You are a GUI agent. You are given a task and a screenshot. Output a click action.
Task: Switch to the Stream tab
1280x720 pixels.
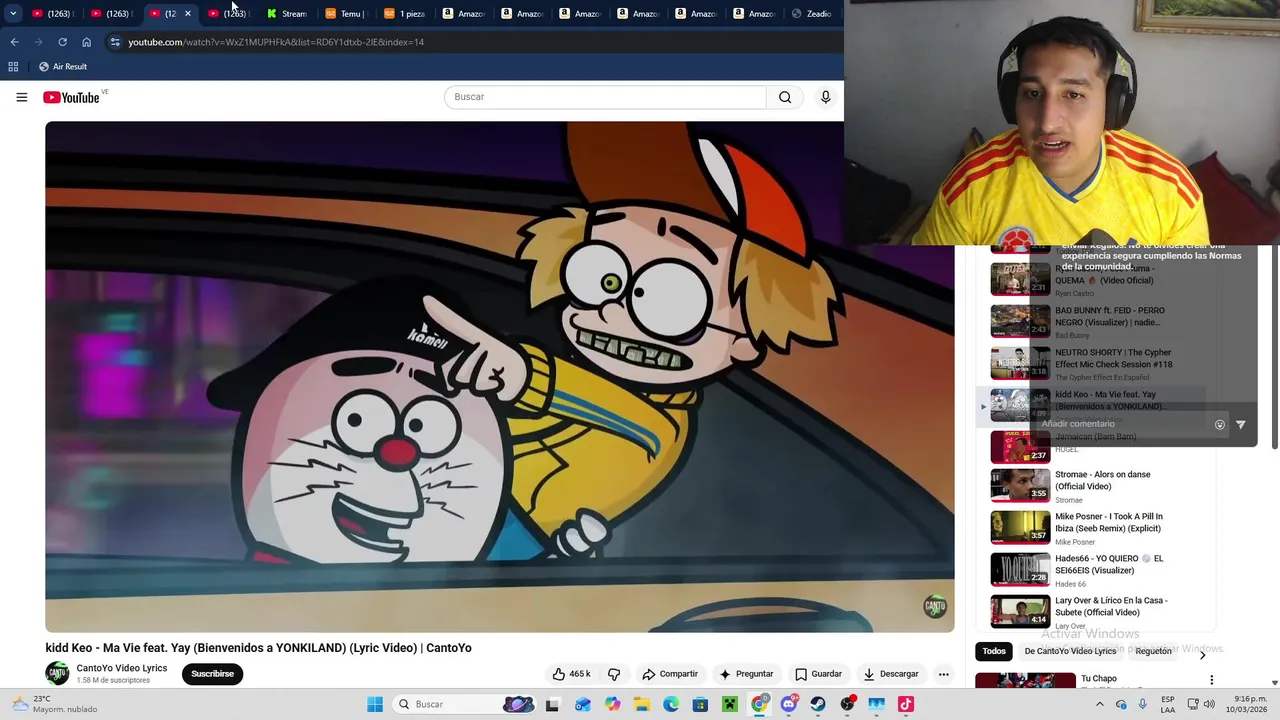[x=287, y=13]
